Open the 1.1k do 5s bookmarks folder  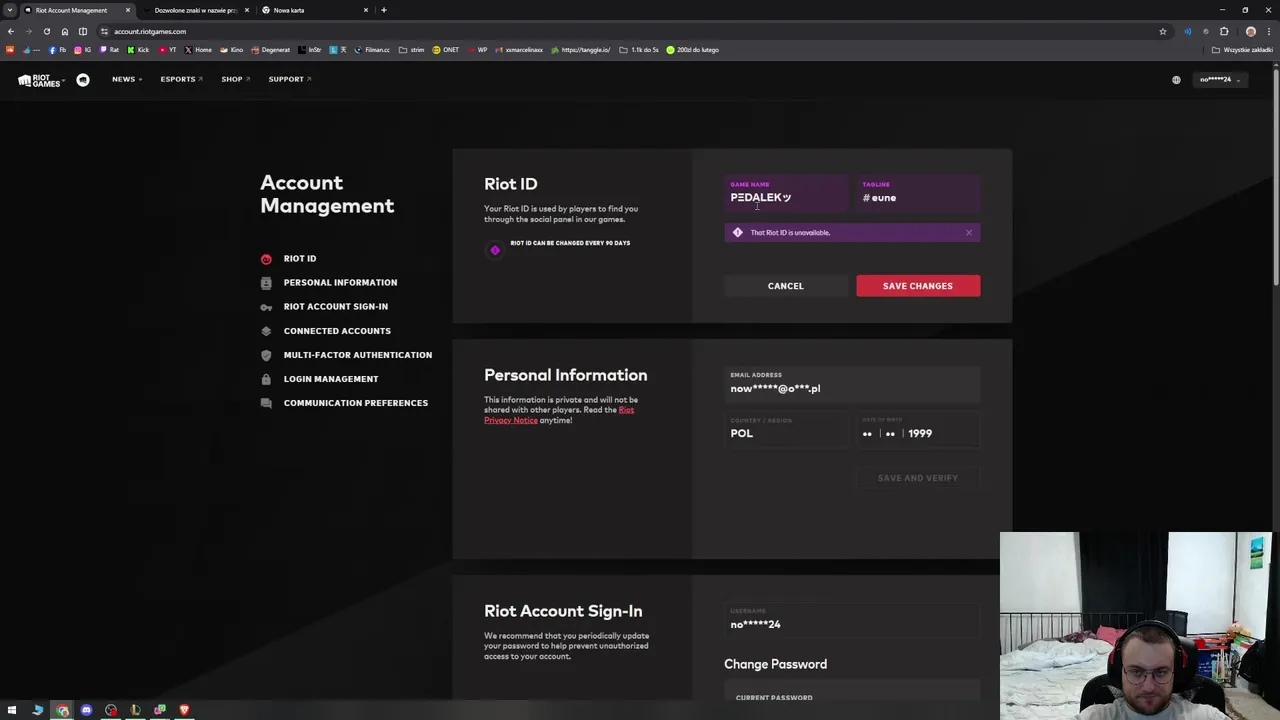click(639, 50)
